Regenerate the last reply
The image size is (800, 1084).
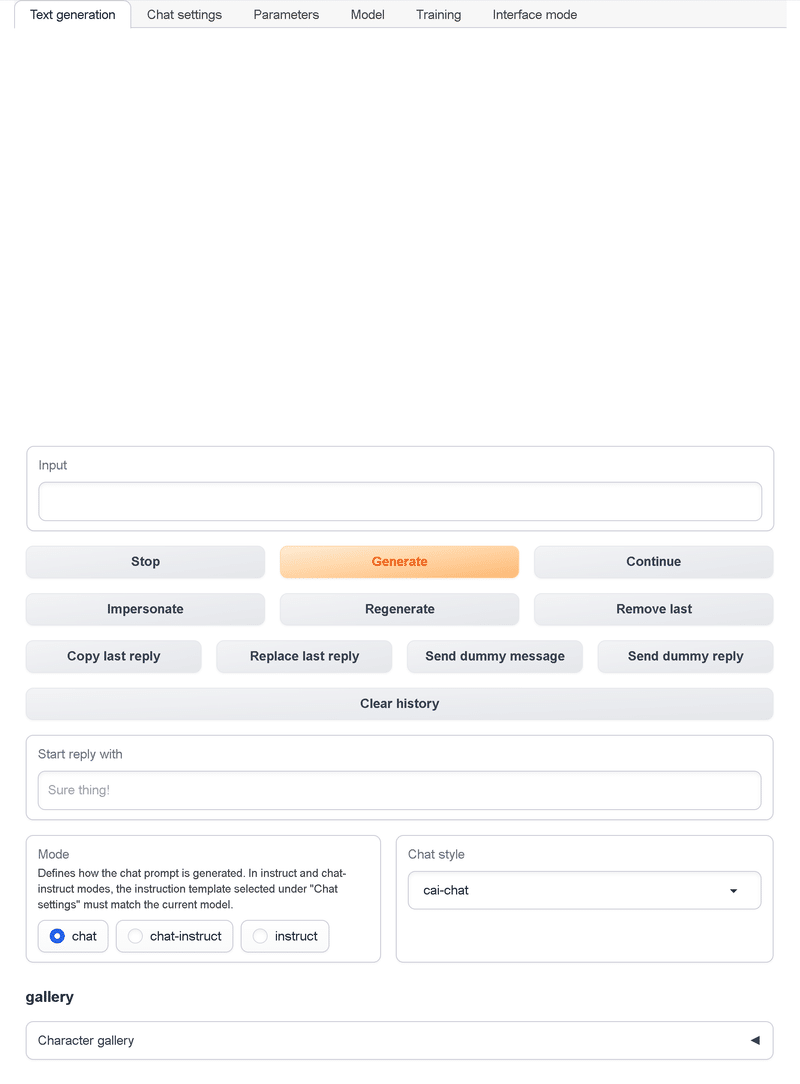[x=399, y=609]
